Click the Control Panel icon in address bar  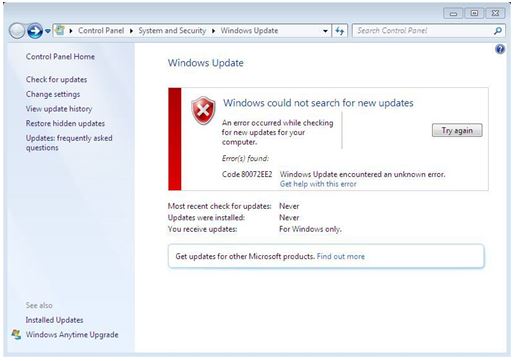click(60, 30)
